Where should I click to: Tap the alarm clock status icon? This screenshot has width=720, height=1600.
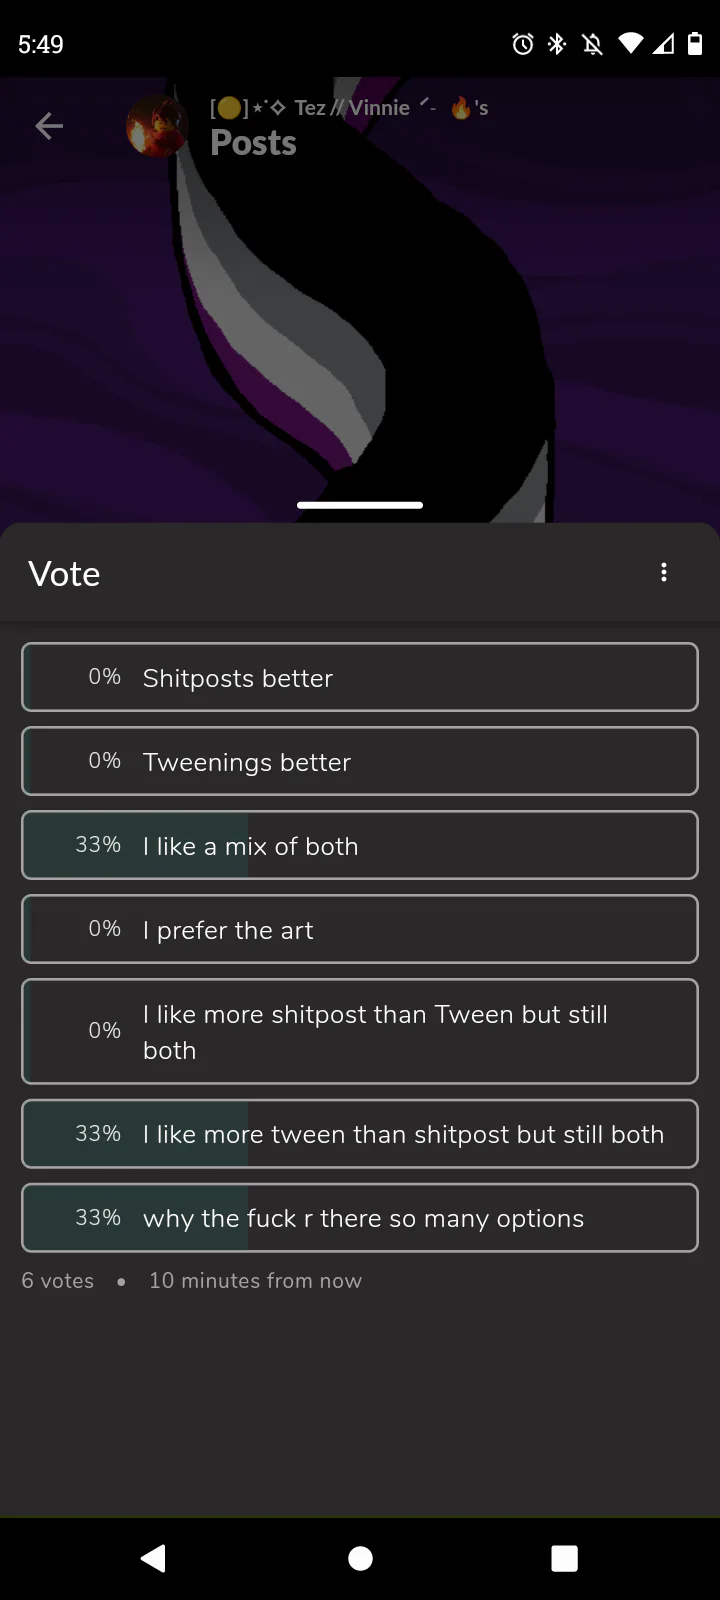pyautogui.click(x=523, y=44)
